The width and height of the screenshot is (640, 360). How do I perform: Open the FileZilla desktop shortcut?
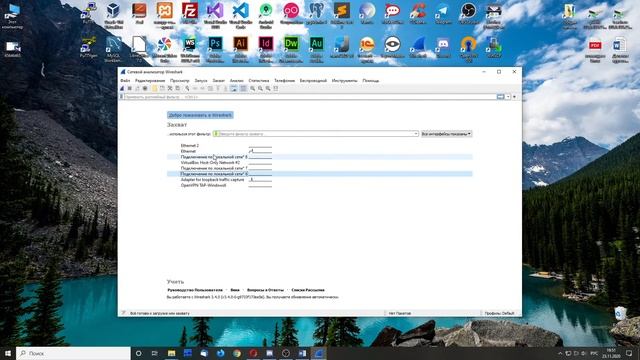click(x=190, y=13)
